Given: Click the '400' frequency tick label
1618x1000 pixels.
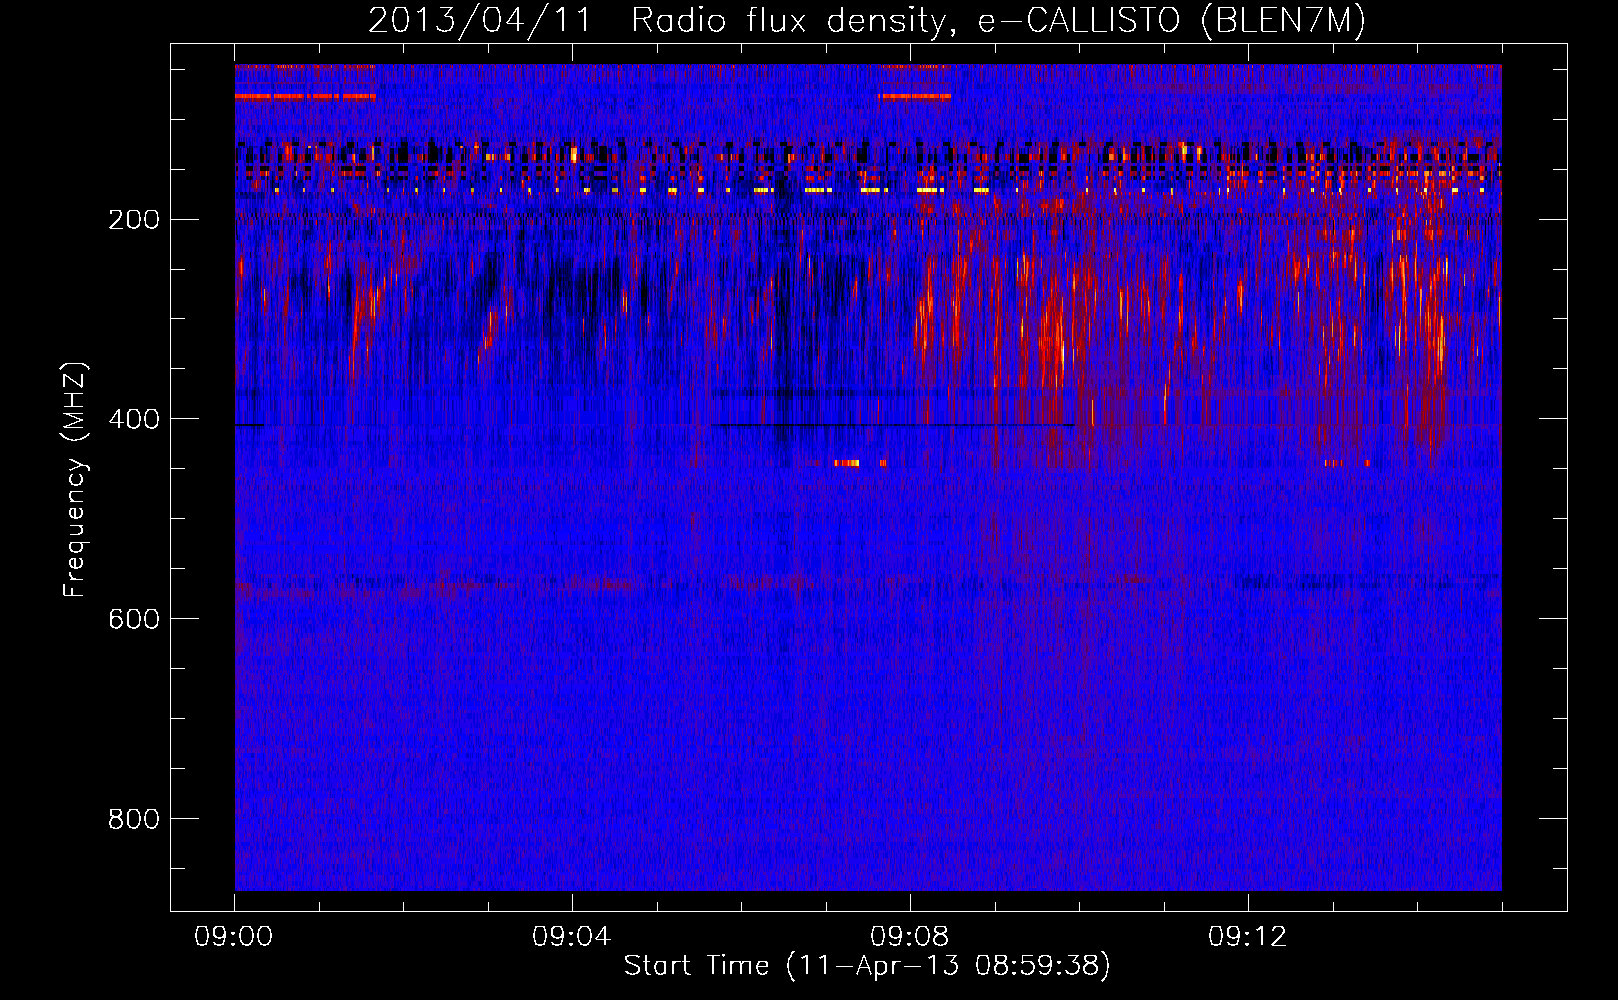Looking at the screenshot, I should [x=134, y=420].
